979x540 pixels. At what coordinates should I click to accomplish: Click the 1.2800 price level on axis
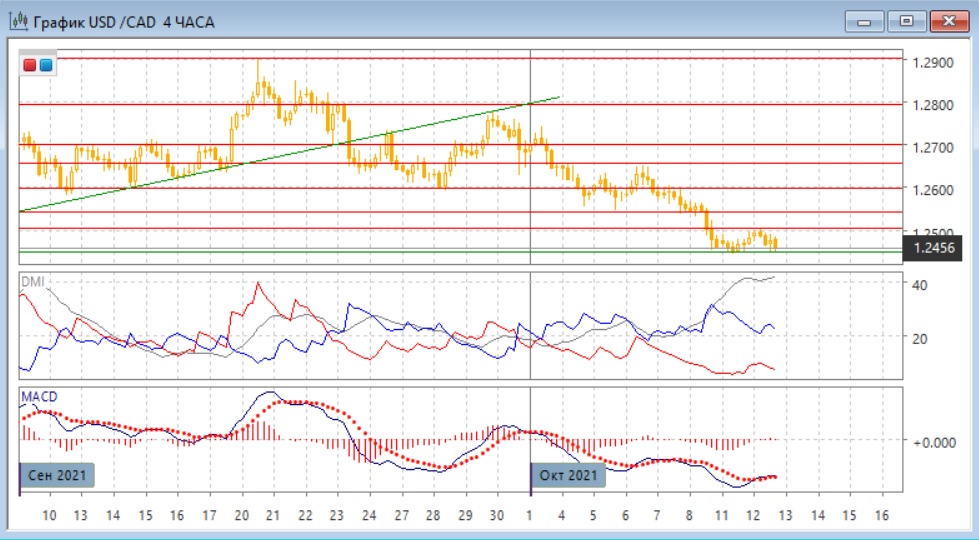coord(932,105)
